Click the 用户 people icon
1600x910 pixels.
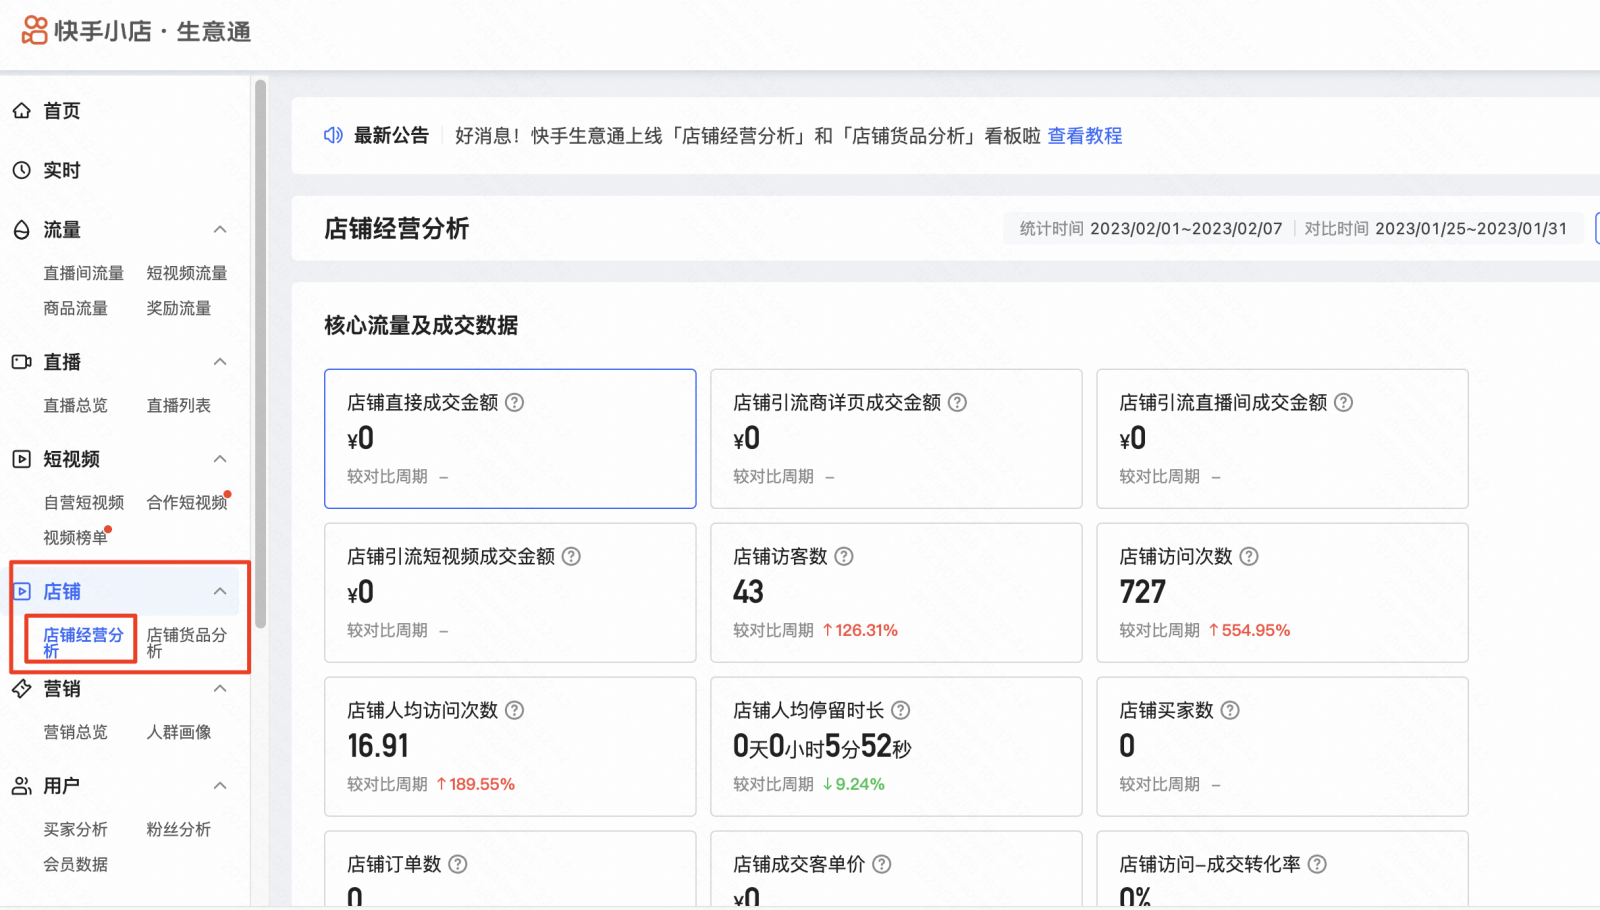coord(22,786)
